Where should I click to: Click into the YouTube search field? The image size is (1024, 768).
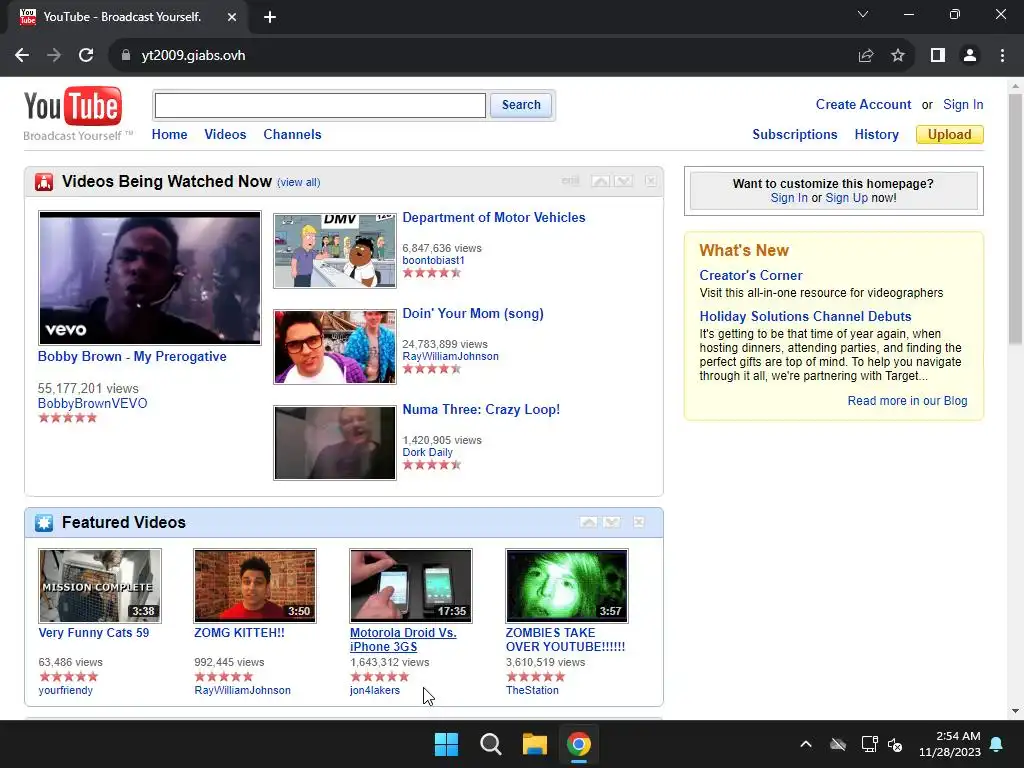[x=320, y=105]
